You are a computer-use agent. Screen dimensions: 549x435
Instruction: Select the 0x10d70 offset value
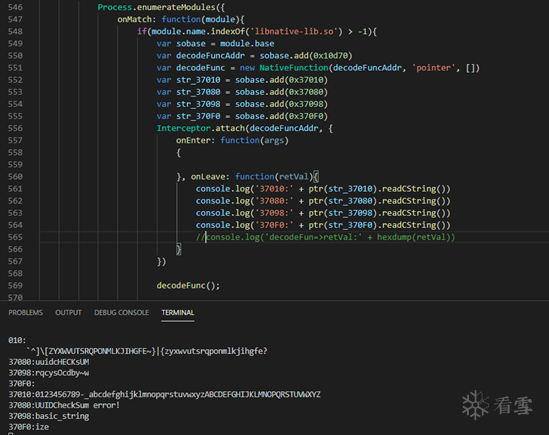pyautogui.click(x=330, y=56)
